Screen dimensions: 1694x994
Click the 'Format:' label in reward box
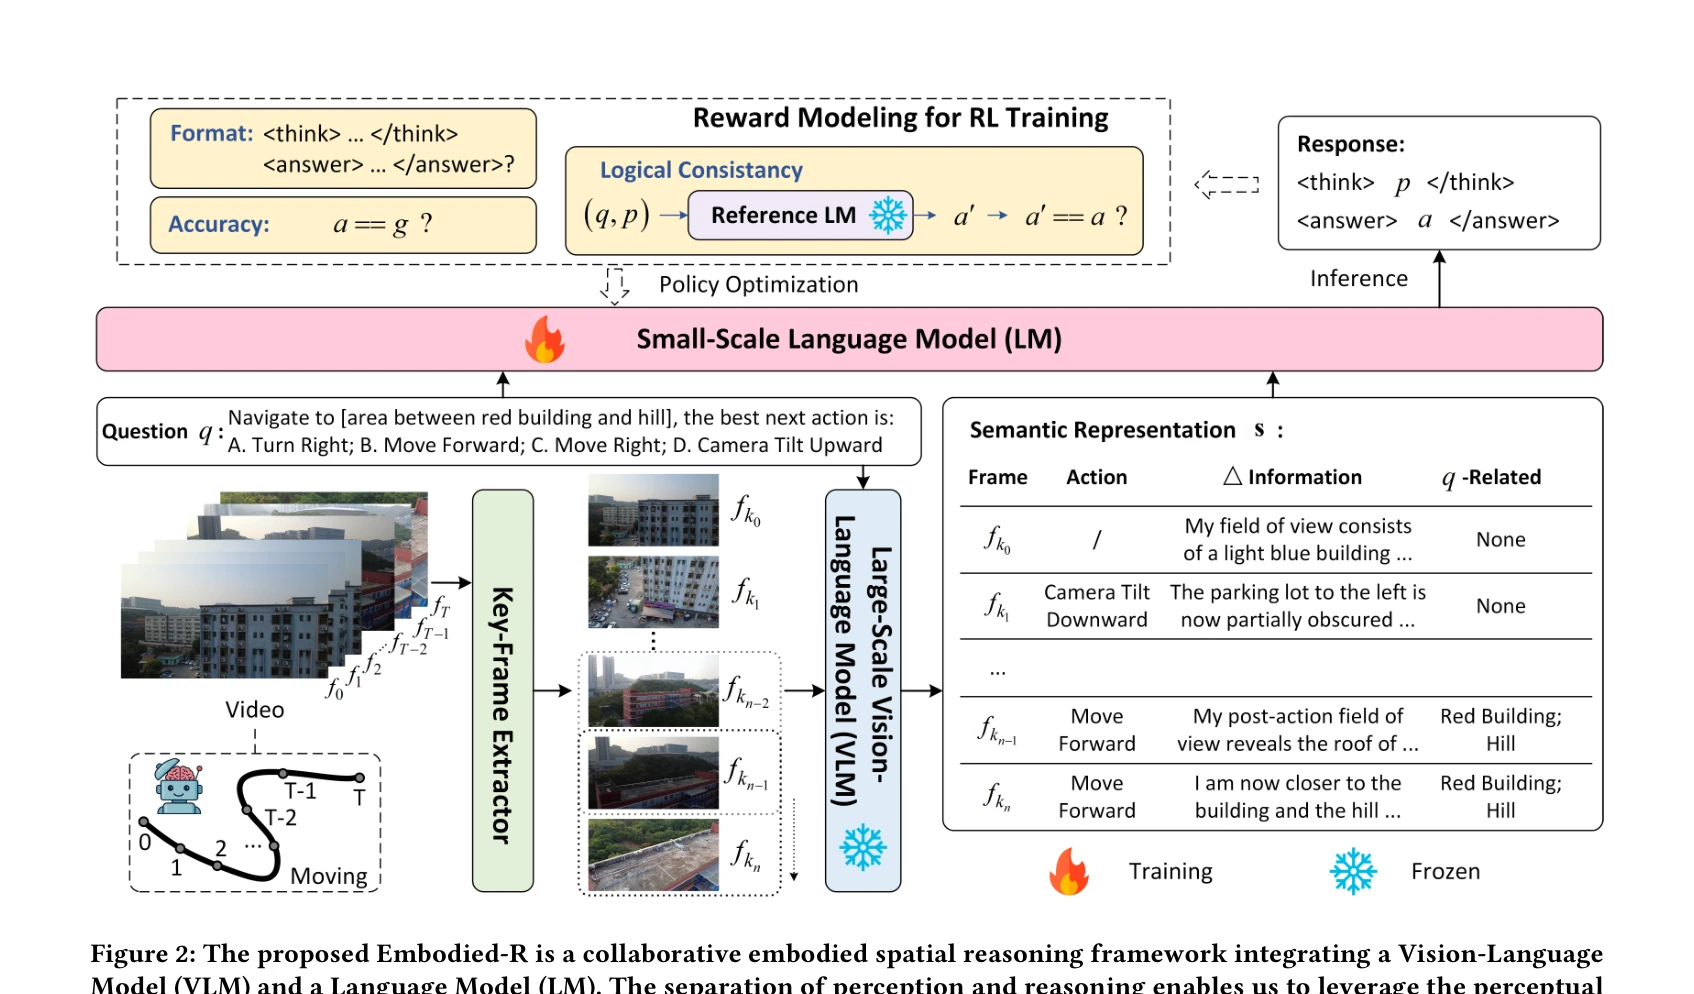(x=211, y=134)
